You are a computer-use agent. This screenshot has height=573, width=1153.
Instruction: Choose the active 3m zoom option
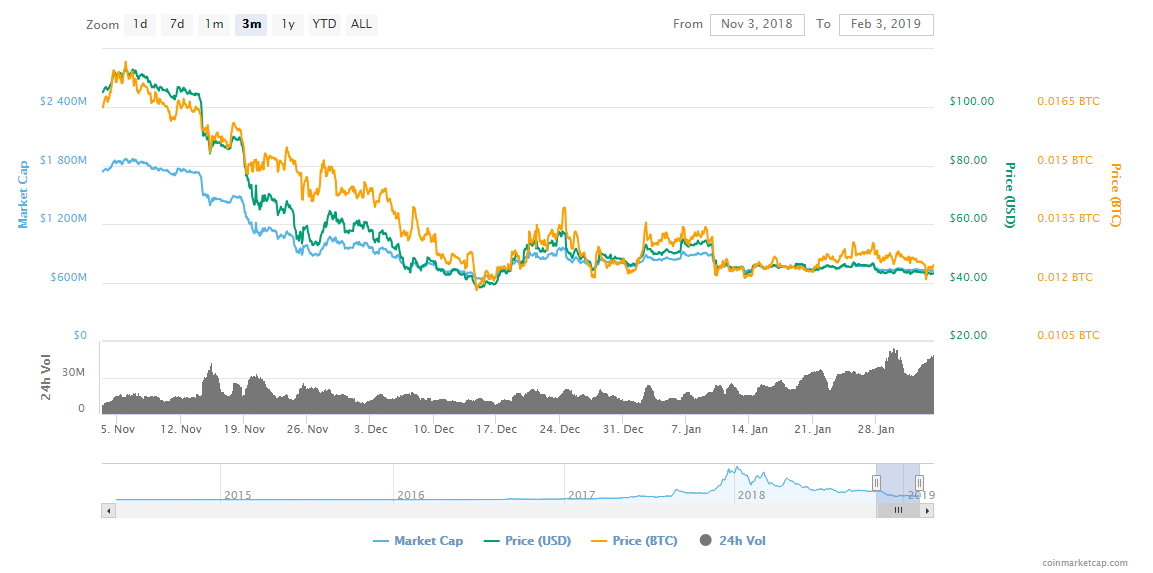(x=251, y=24)
